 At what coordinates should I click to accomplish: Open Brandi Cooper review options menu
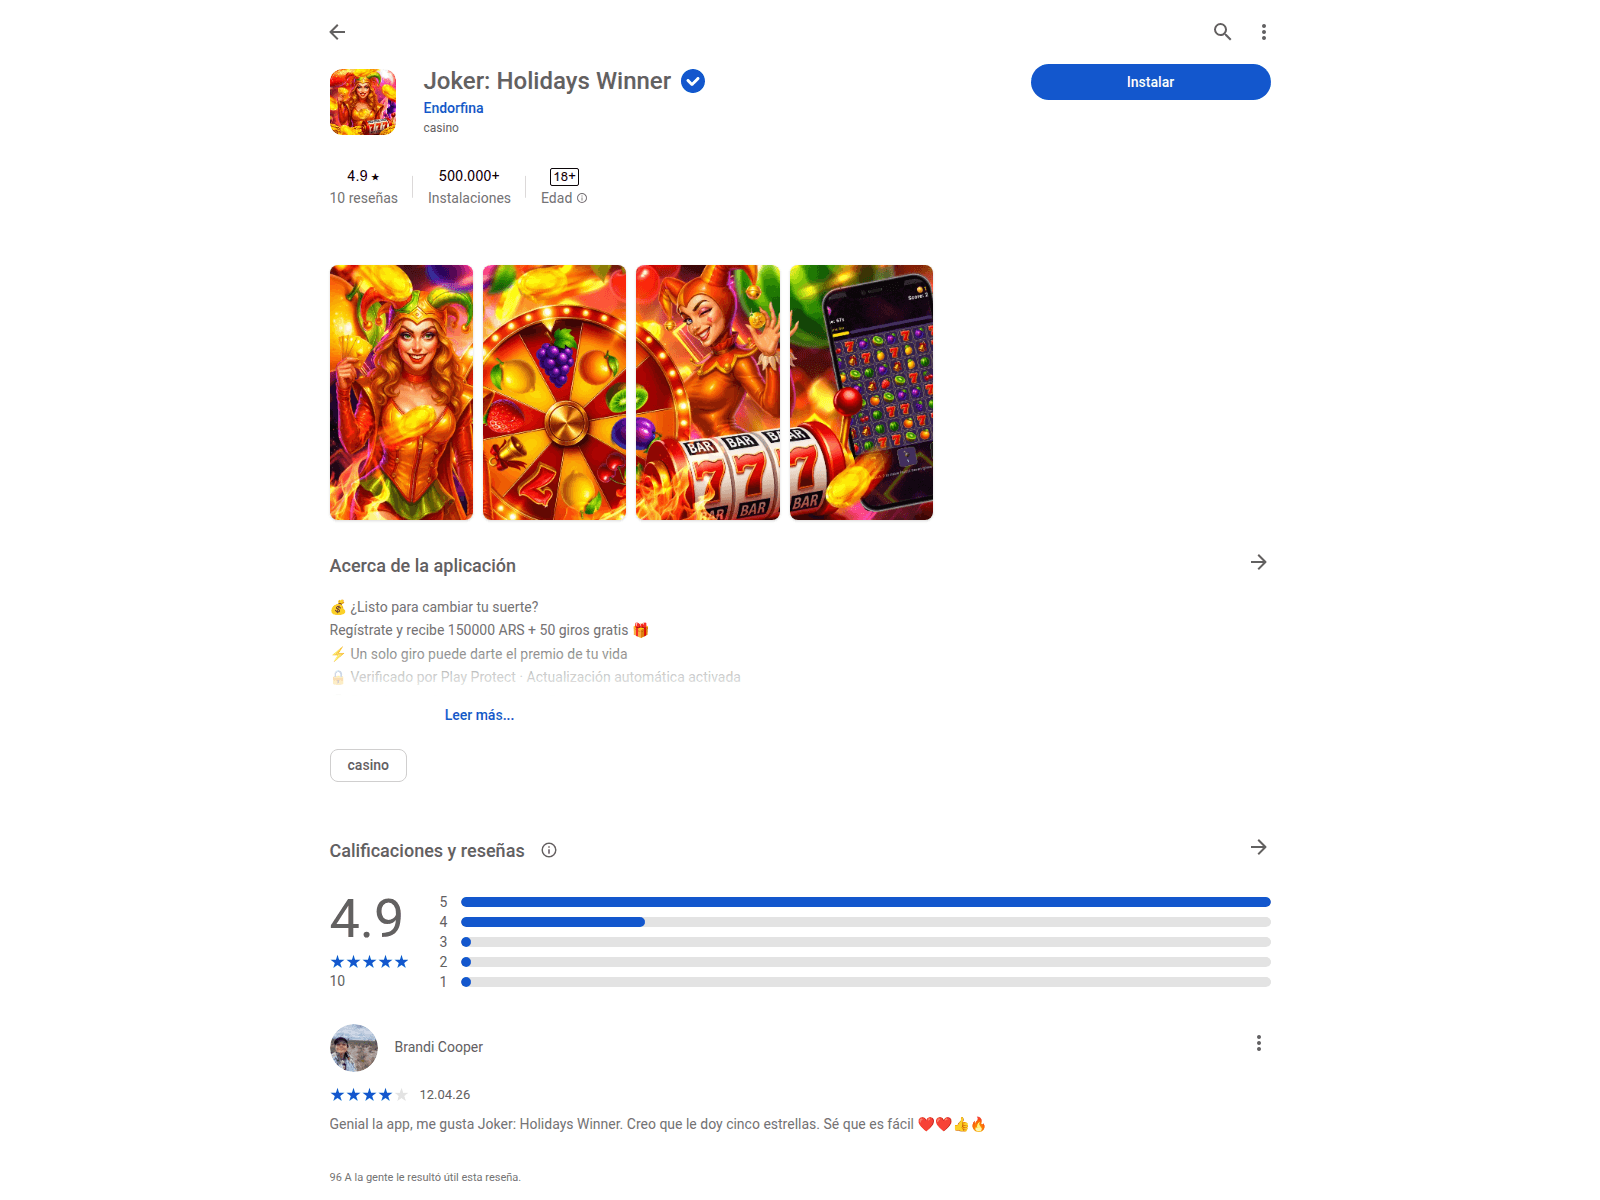1259,1043
